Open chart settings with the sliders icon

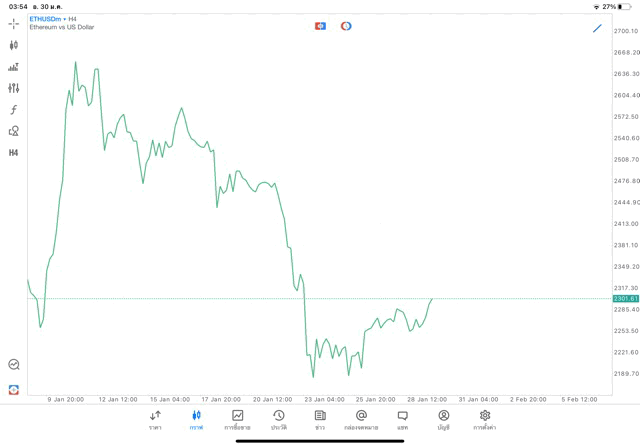[x=14, y=88]
